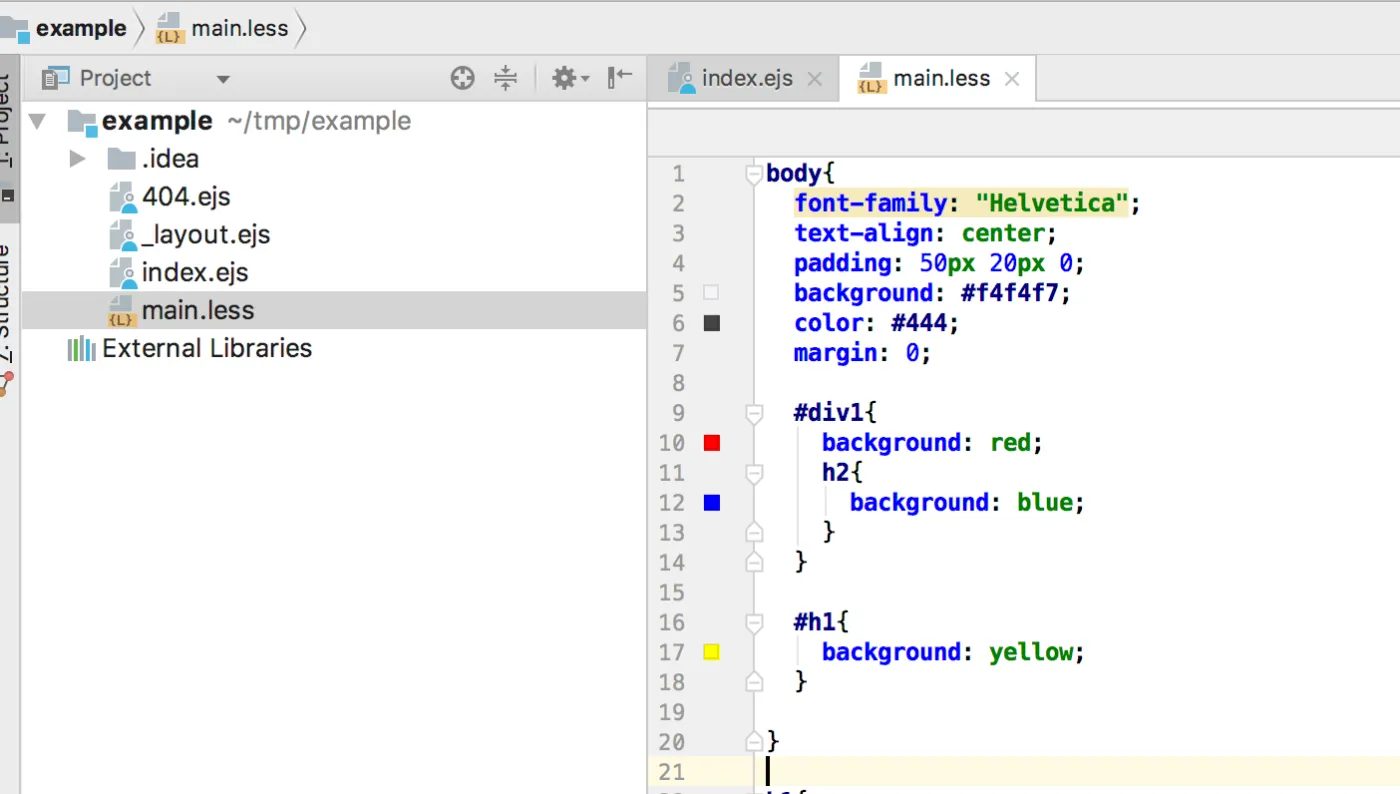
Task: Close the main.less editor tab
Action: (x=1012, y=79)
